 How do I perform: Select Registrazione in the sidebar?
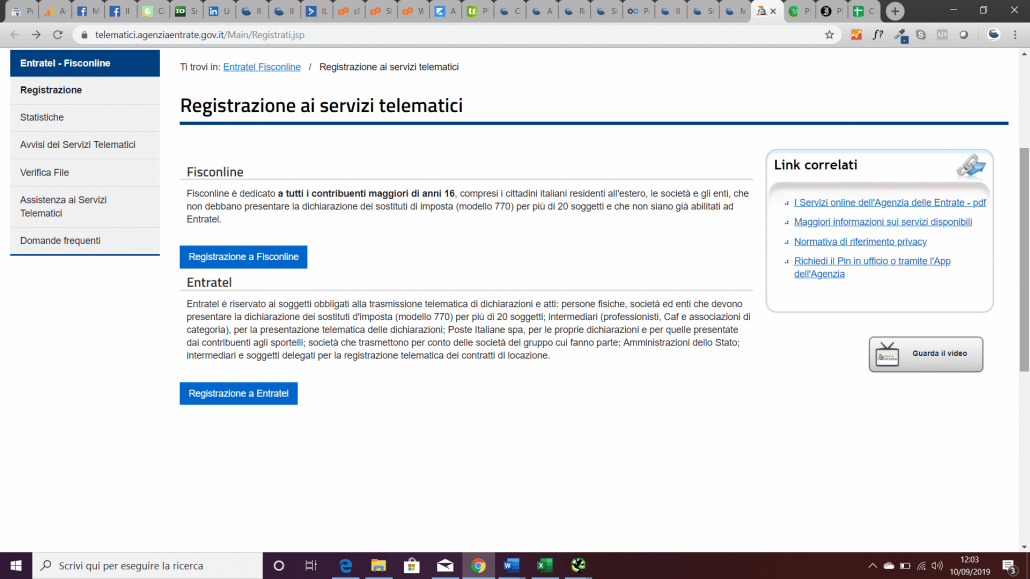pos(85,90)
